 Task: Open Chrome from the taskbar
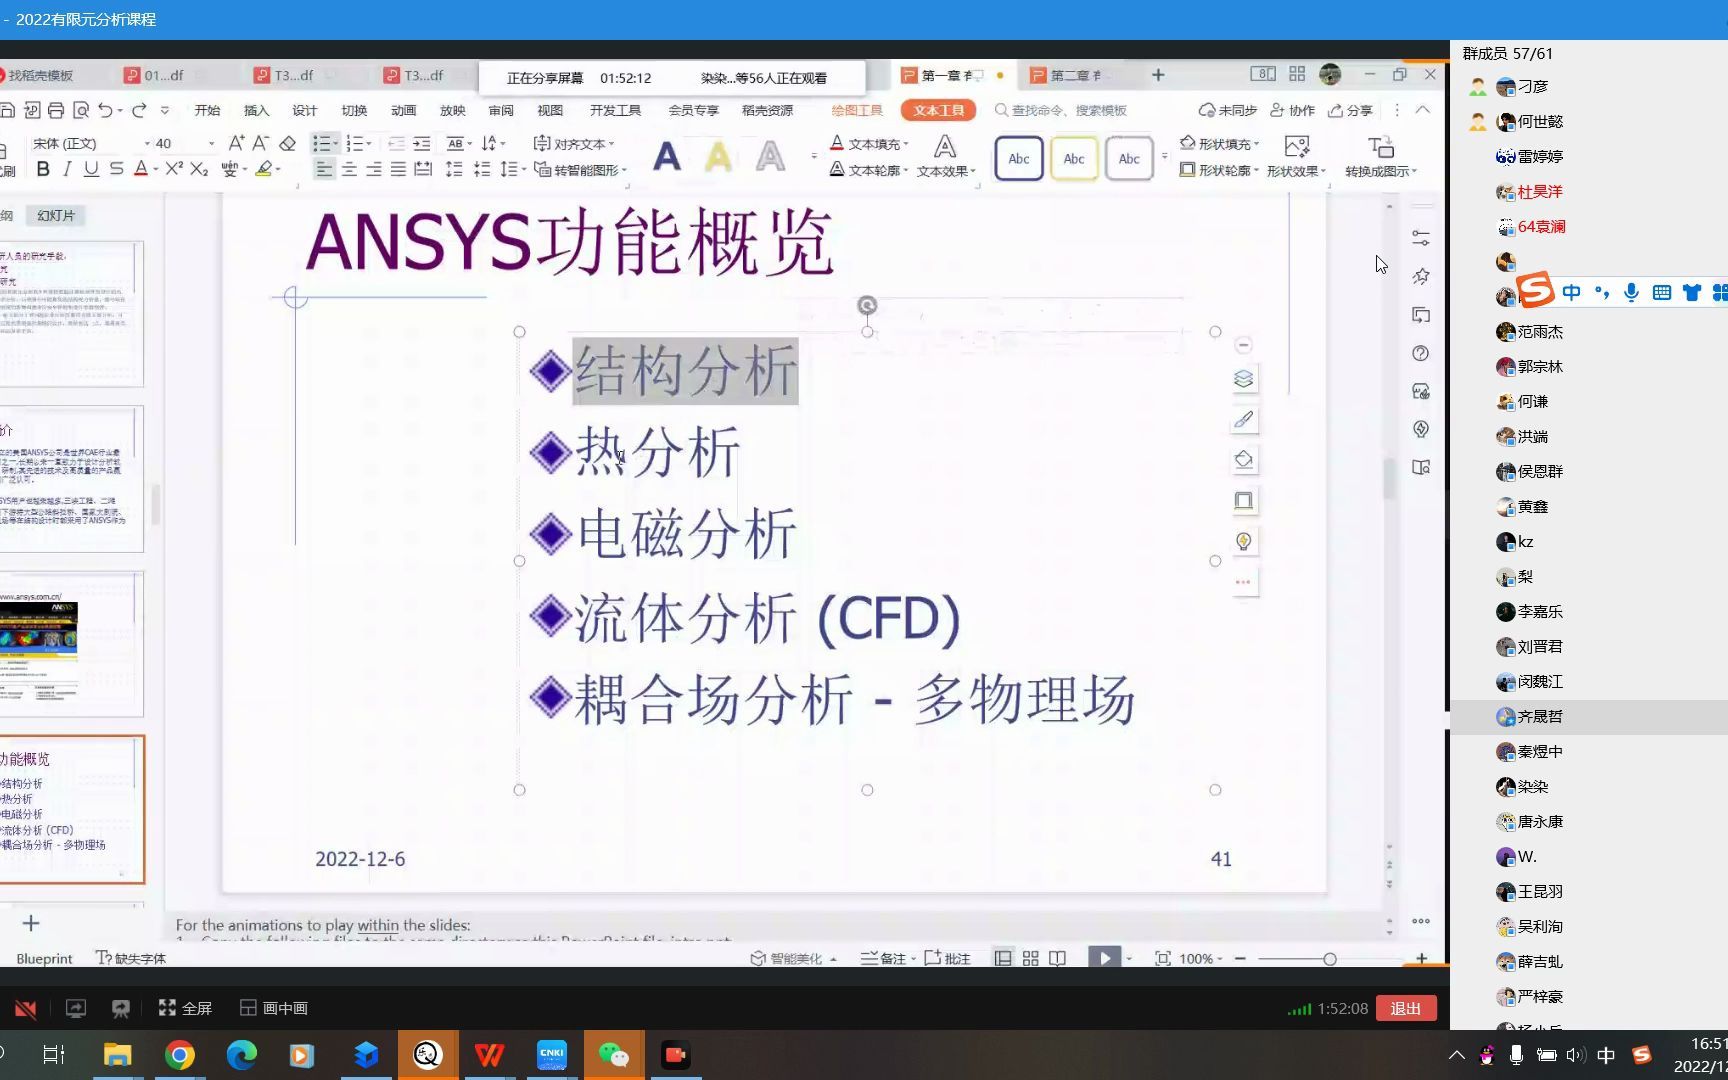pos(180,1055)
